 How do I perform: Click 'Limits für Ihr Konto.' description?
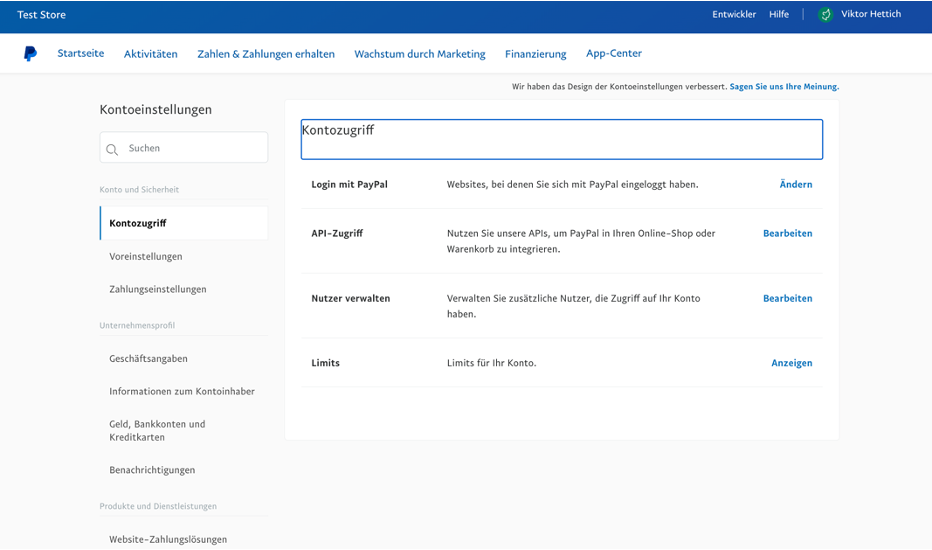click(492, 363)
